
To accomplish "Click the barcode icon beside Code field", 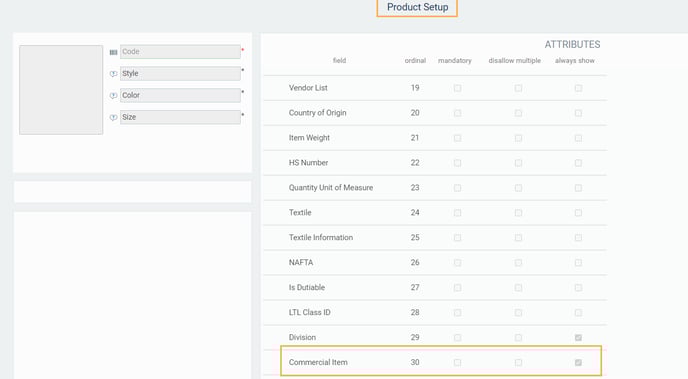I will tap(113, 52).
